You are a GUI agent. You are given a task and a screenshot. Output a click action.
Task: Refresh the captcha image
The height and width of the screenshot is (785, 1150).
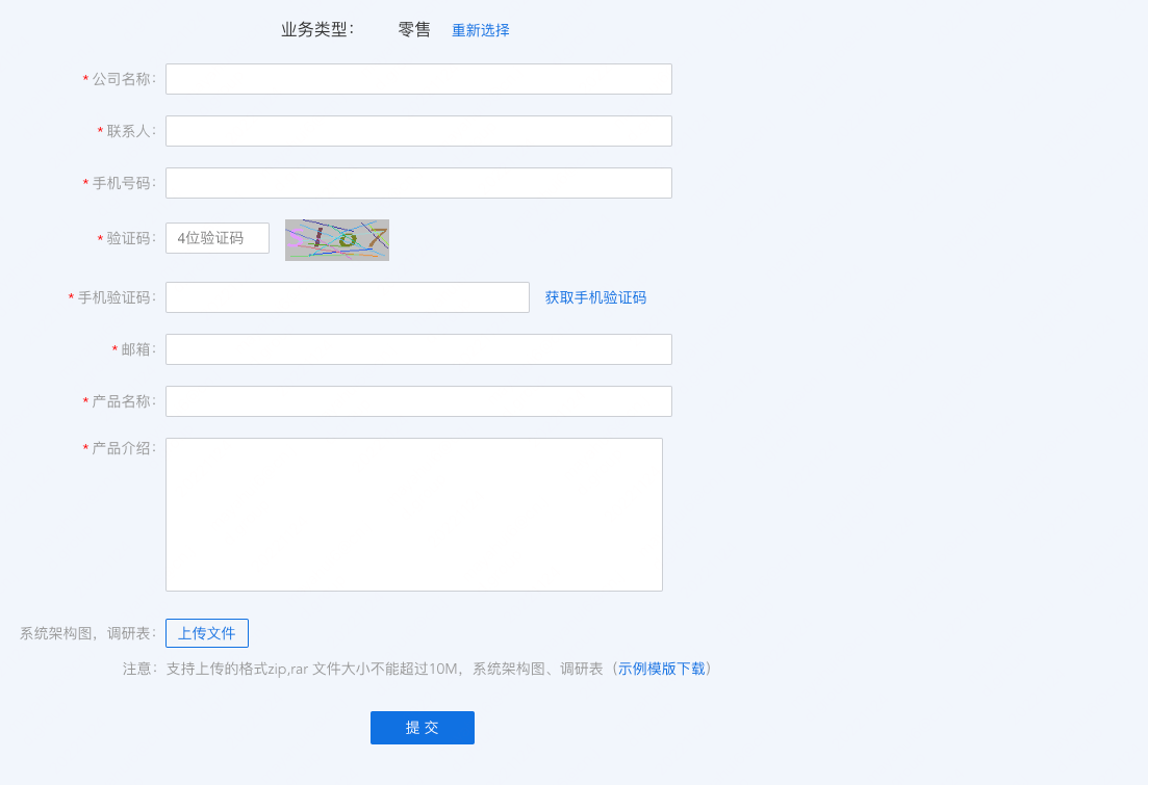click(336, 240)
